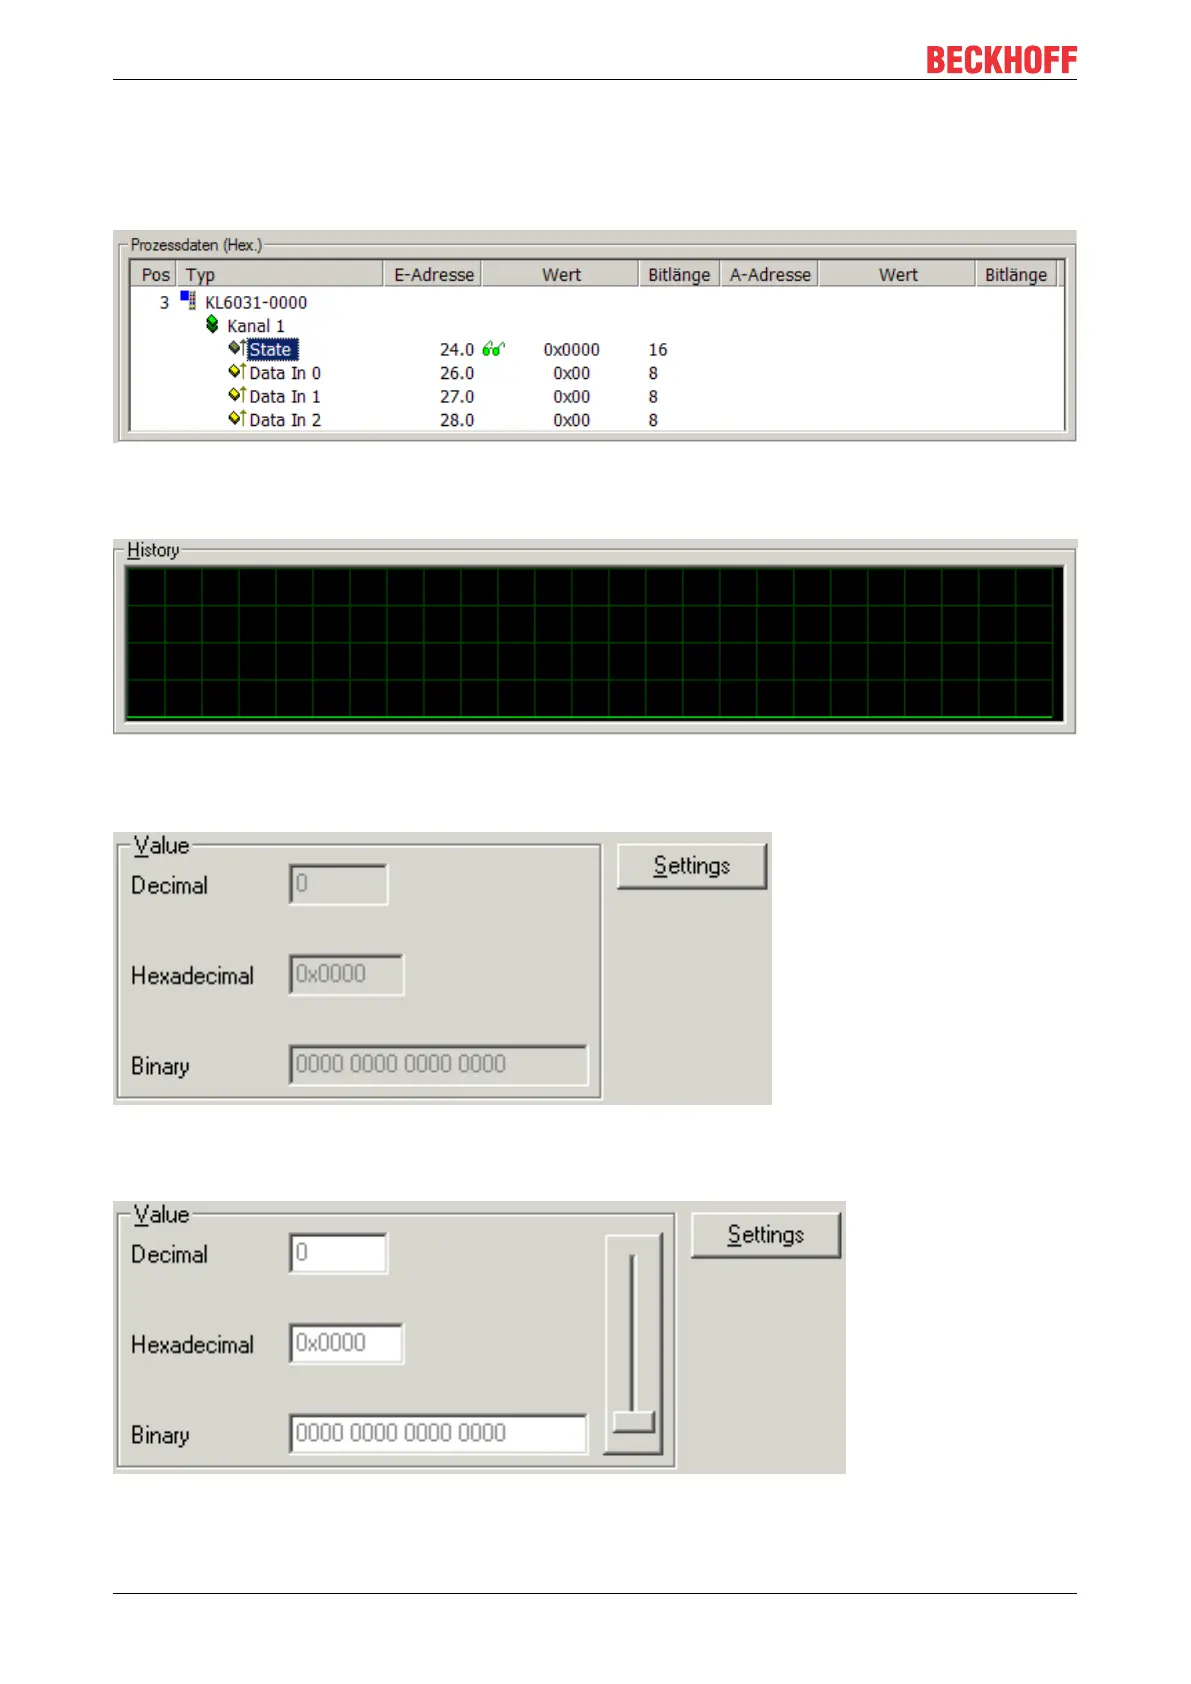Click the first Wert column header
Viewport: 1191px width, 1684px height.
click(561, 274)
